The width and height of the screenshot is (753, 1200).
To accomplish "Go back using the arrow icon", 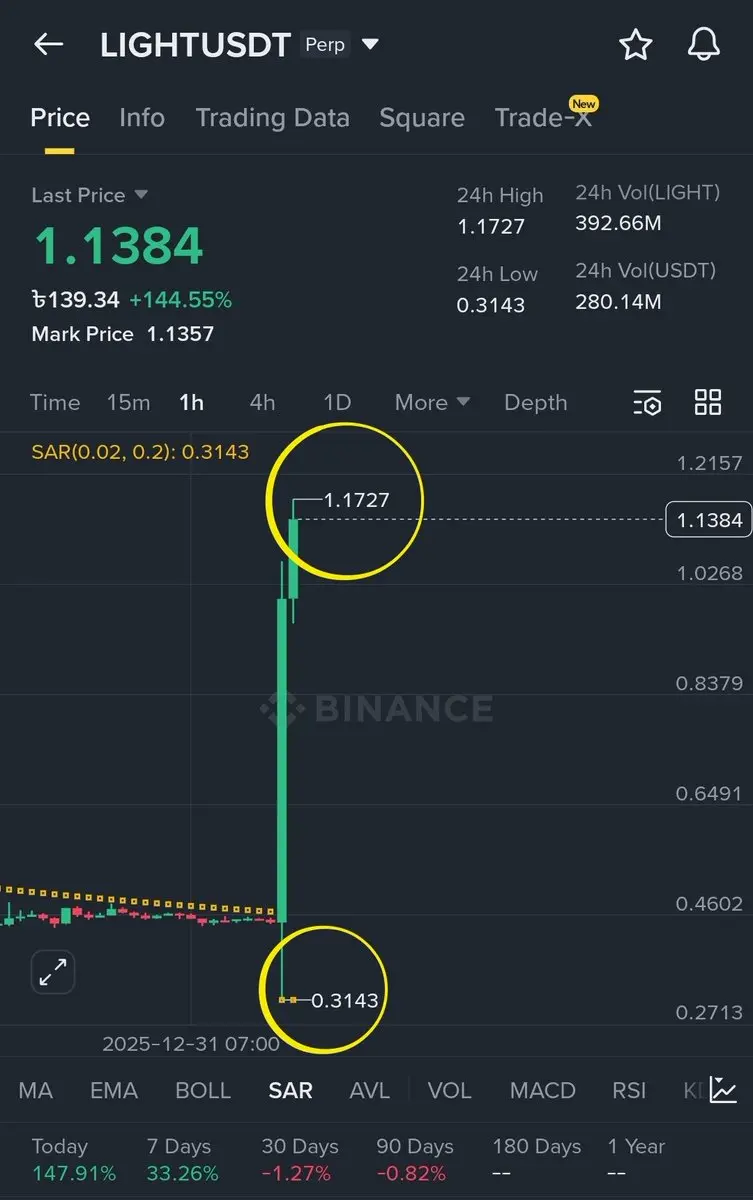I will tap(48, 44).
